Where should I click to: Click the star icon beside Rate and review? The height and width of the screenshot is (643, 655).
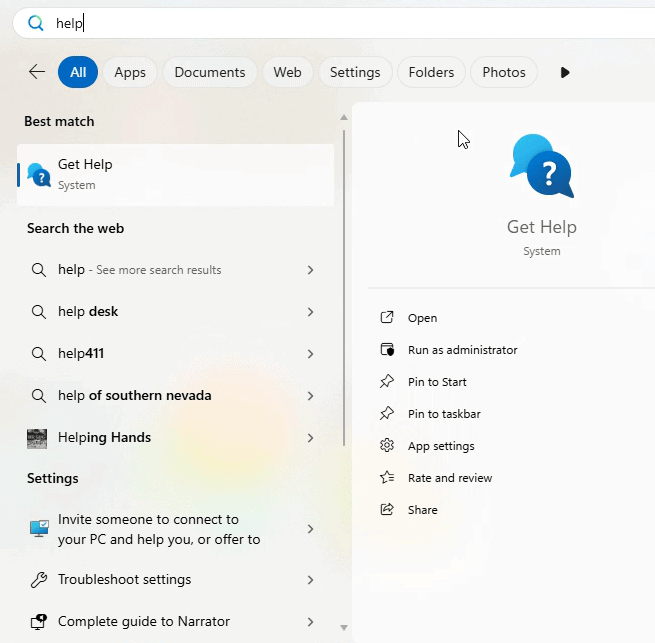(x=387, y=477)
